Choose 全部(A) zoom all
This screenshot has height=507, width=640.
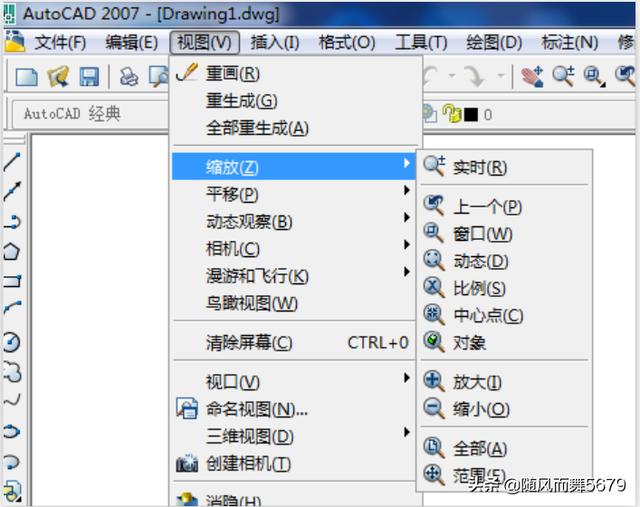(x=504, y=449)
